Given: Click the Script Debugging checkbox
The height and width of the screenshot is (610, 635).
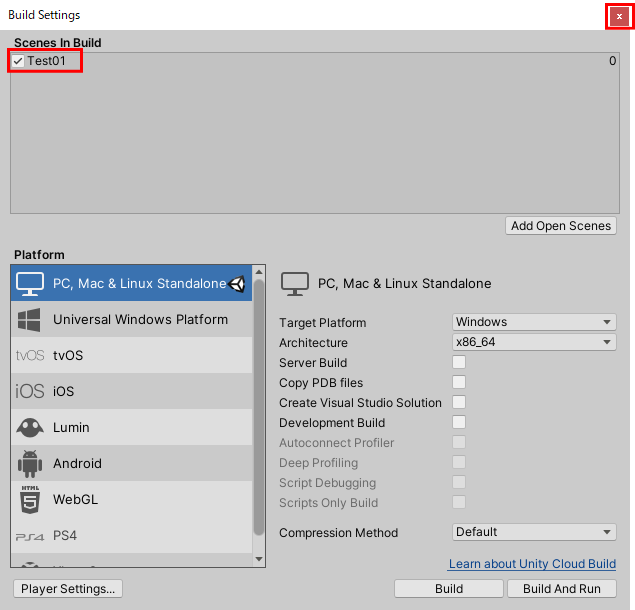Looking at the screenshot, I should point(459,482).
